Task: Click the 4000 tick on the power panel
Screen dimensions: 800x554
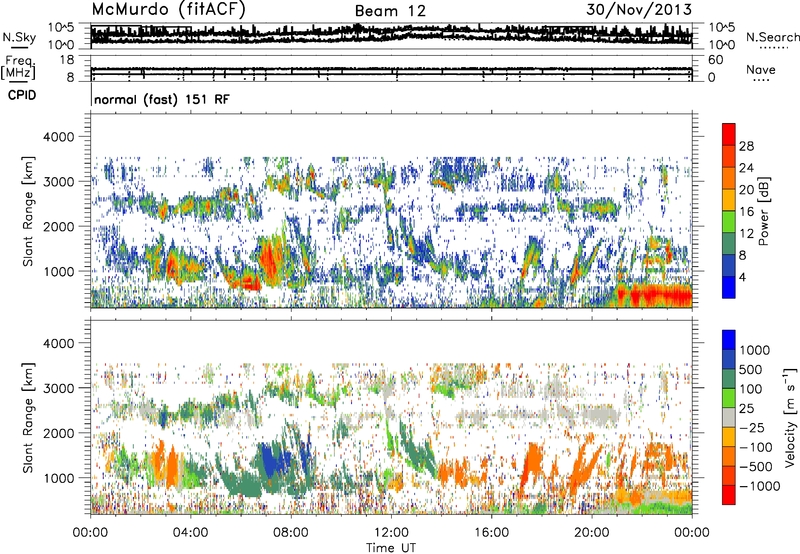Action: (59, 137)
